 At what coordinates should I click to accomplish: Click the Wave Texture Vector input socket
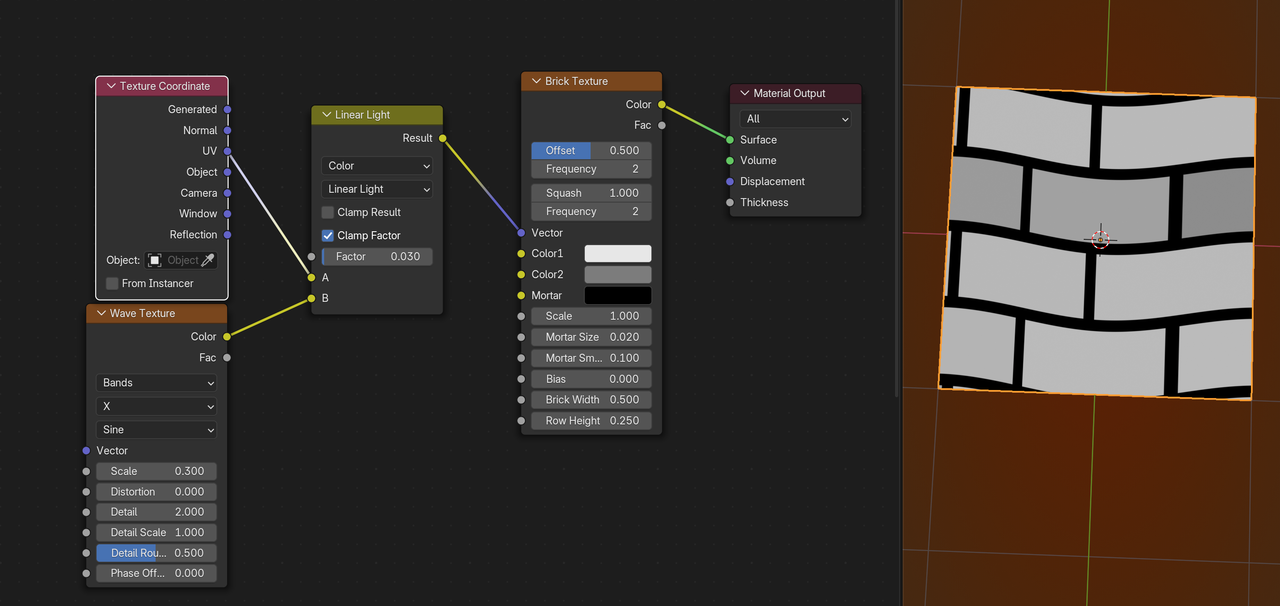pos(86,451)
